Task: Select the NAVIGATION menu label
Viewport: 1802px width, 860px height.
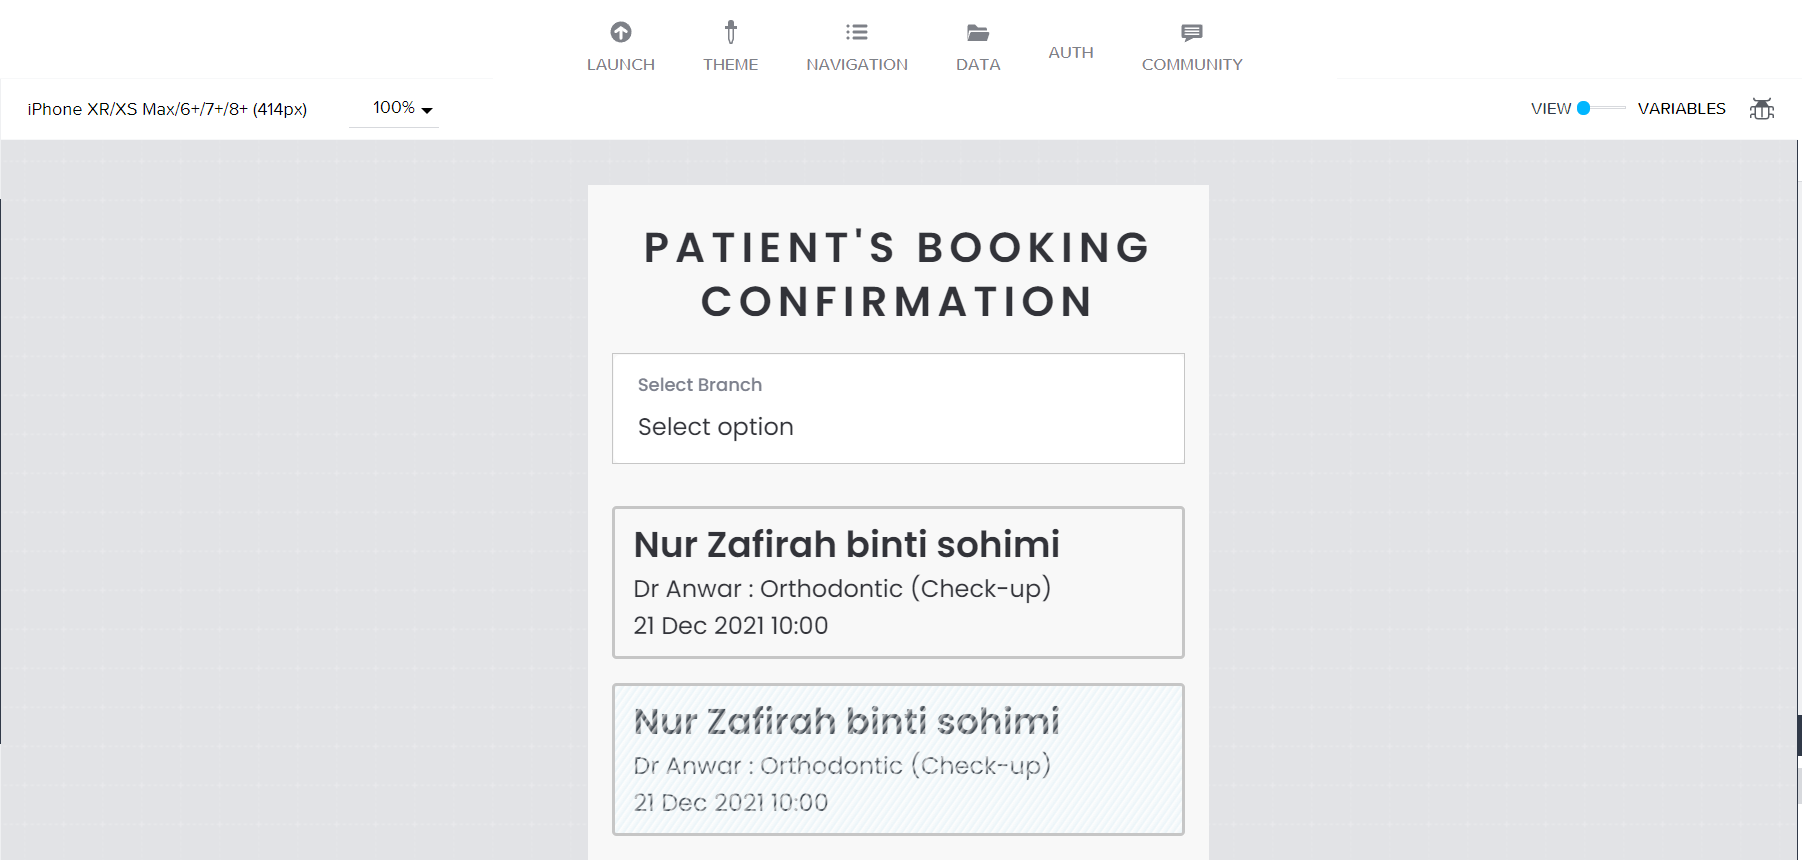Action: (x=857, y=65)
